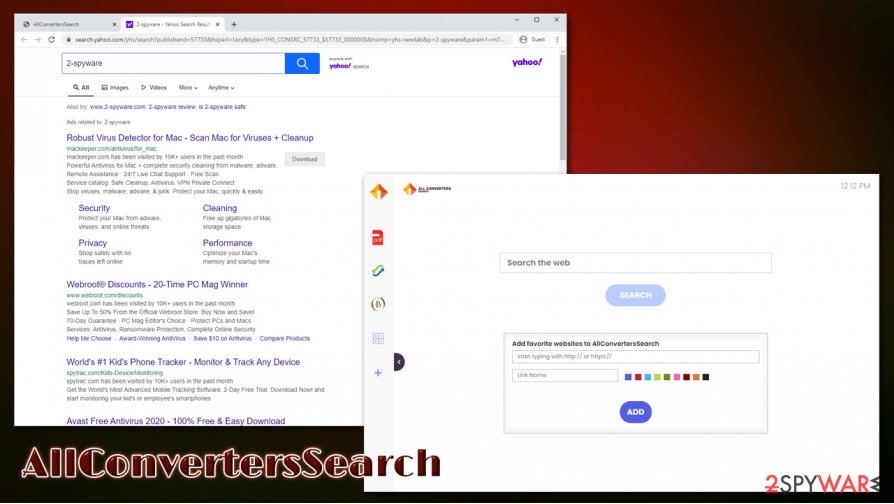Viewport: 894px width, 504px height.
Task: Click the favorite URL input field
Action: pos(635,356)
